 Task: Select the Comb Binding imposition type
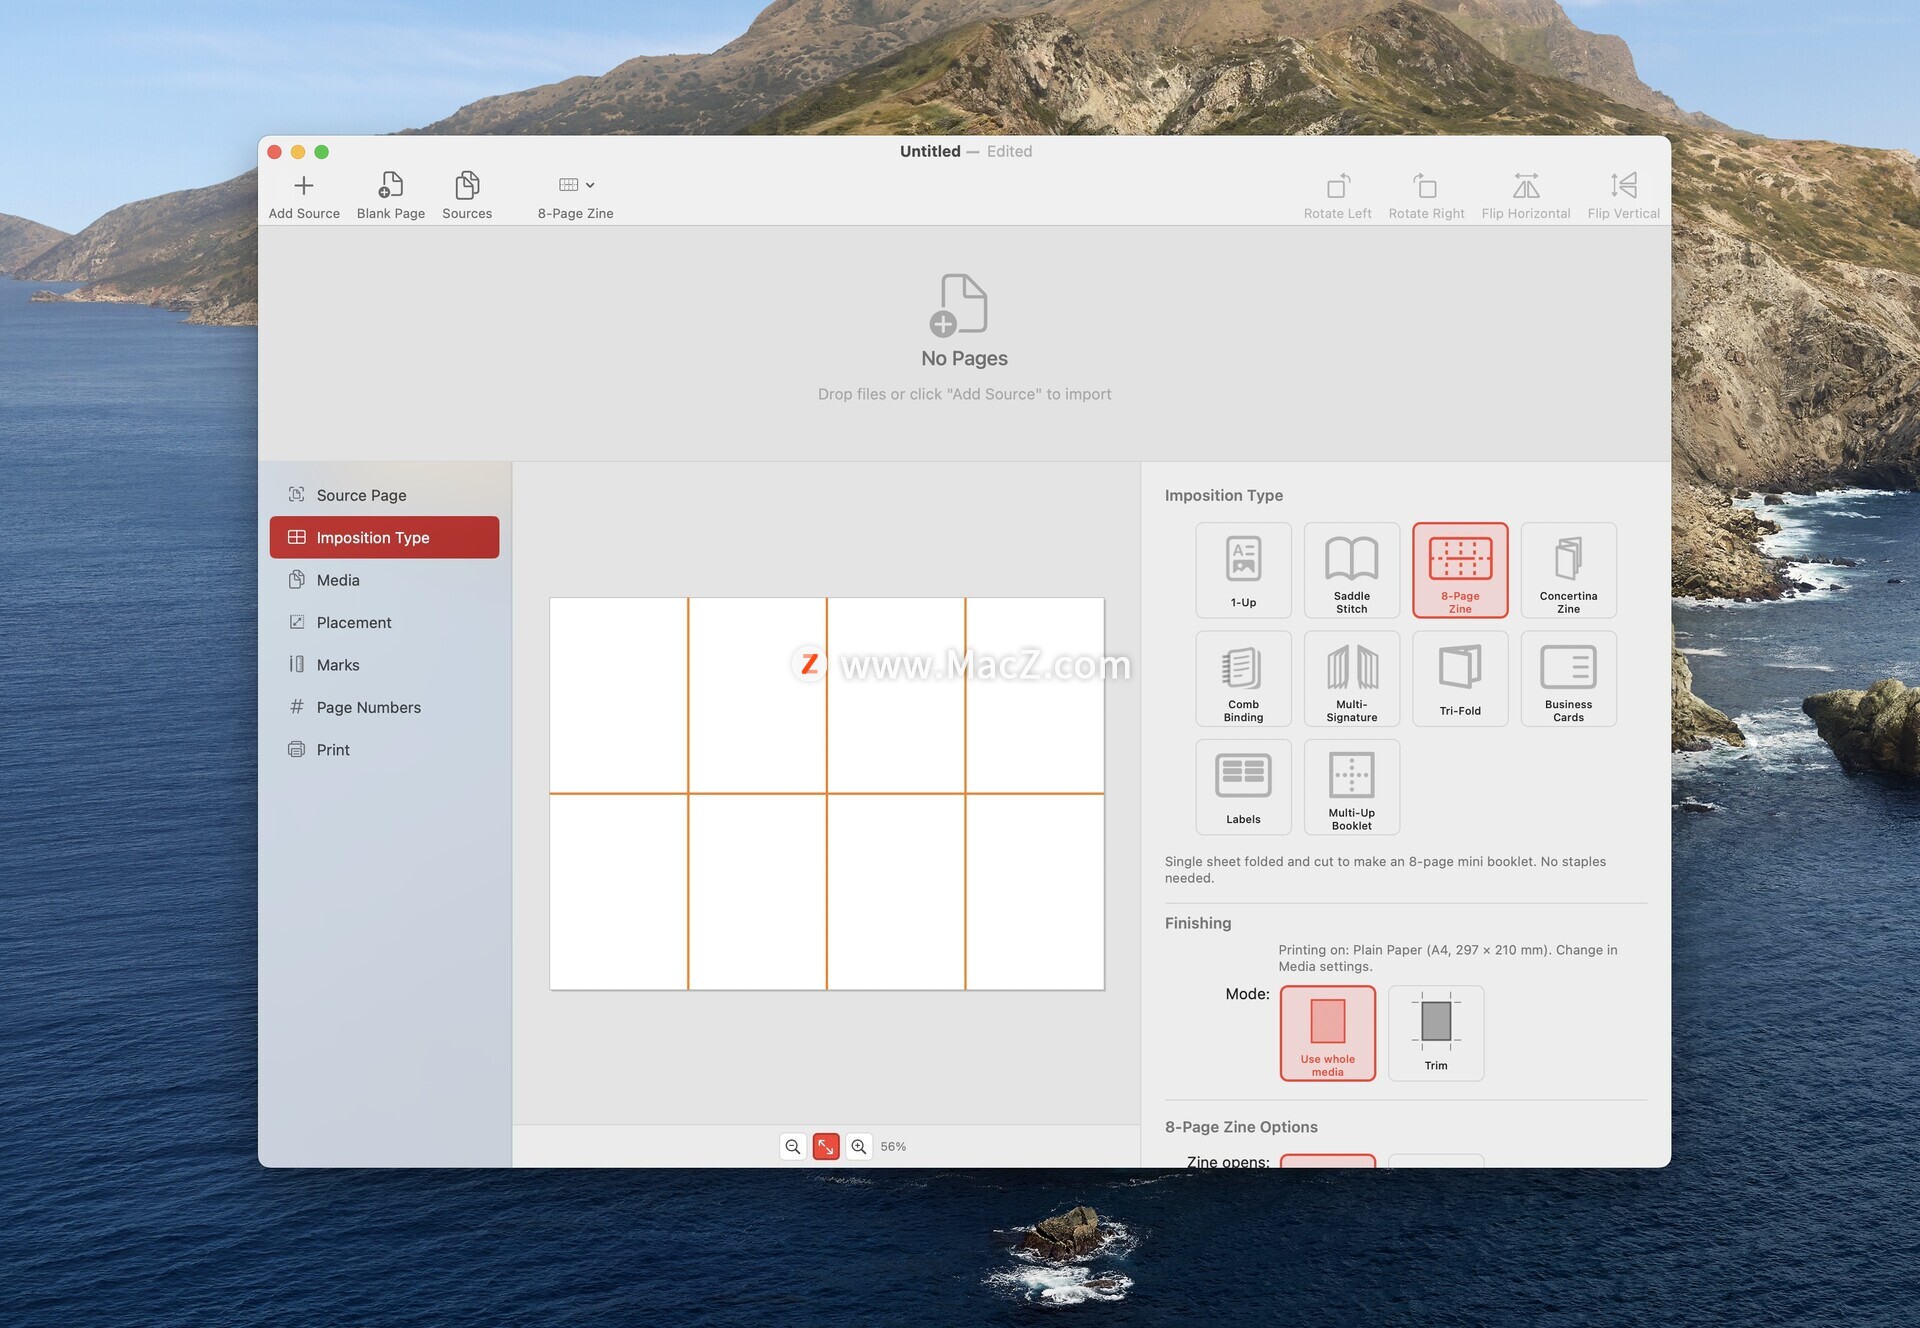point(1243,678)
